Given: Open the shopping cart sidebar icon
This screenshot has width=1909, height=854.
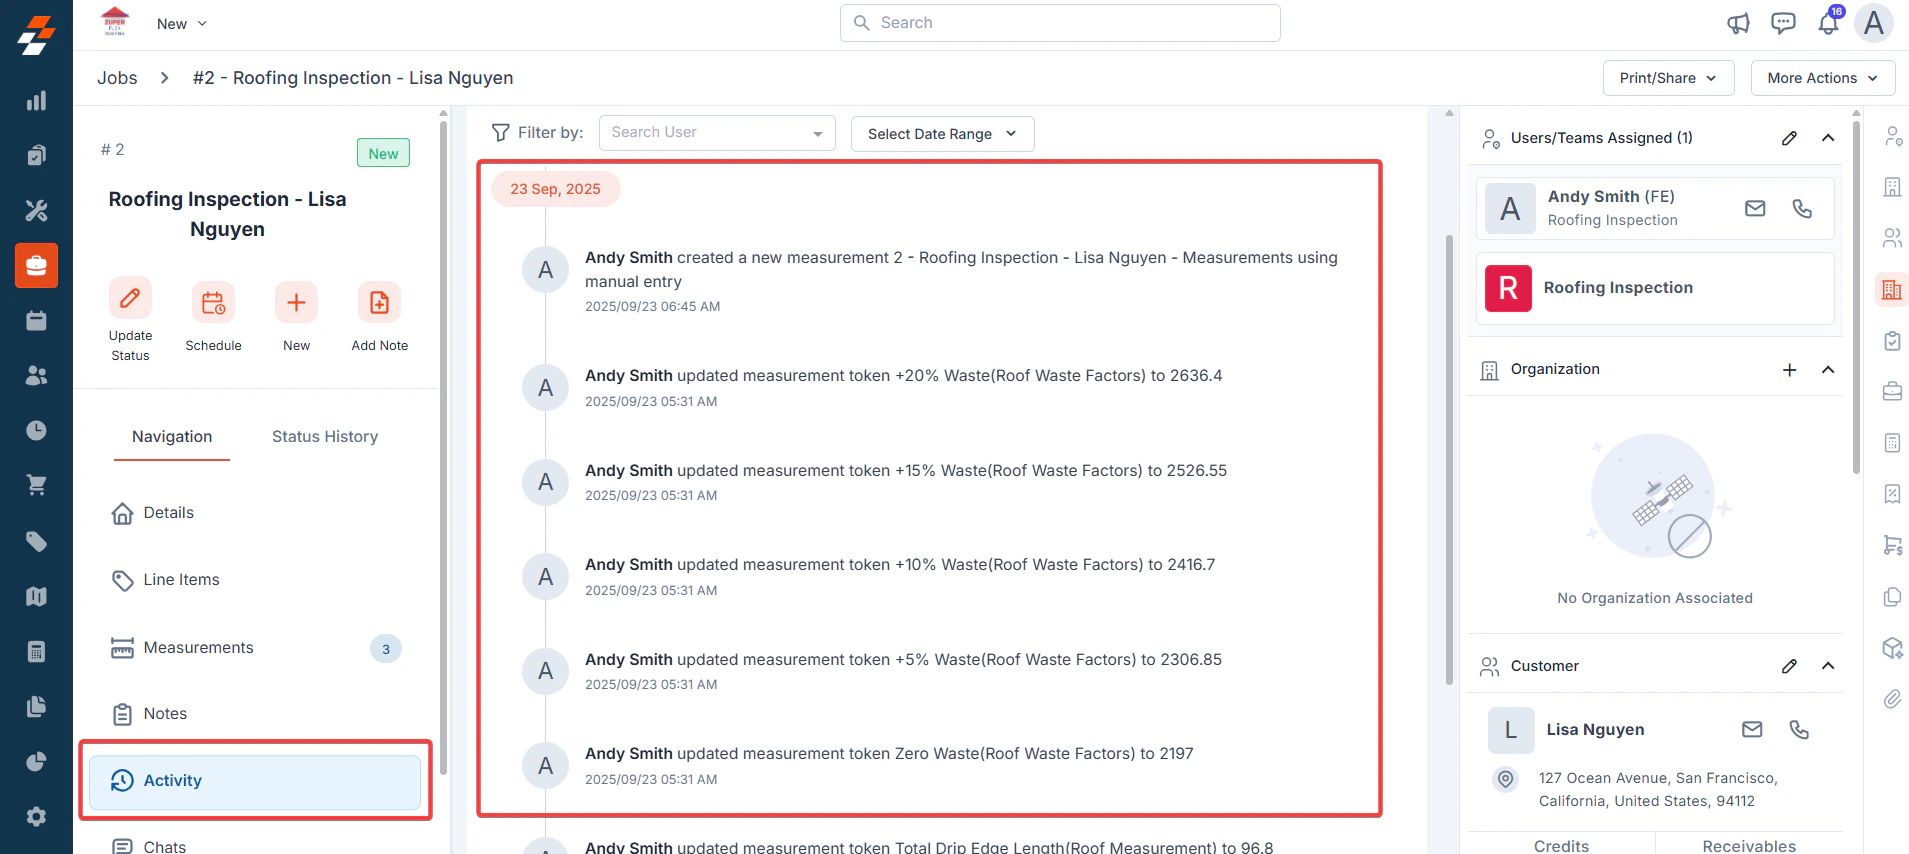Looking at the screenshot, I should (x=36, y=485).
